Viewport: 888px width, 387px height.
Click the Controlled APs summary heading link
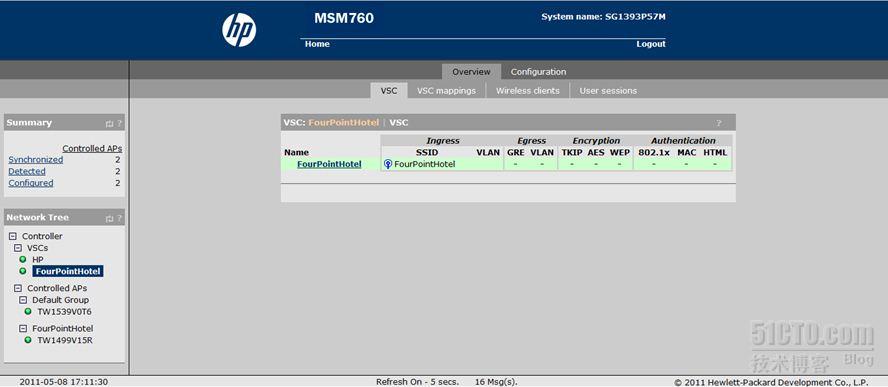92,148
